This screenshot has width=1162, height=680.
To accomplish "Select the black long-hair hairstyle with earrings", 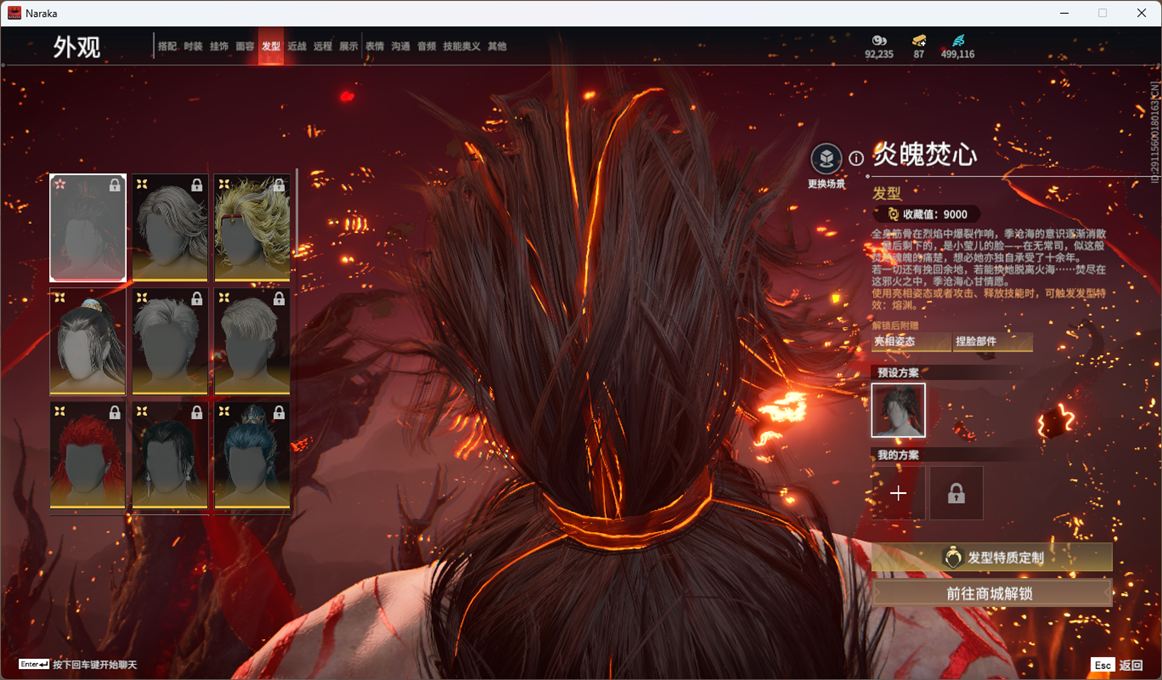I will (x=170, y=455).
